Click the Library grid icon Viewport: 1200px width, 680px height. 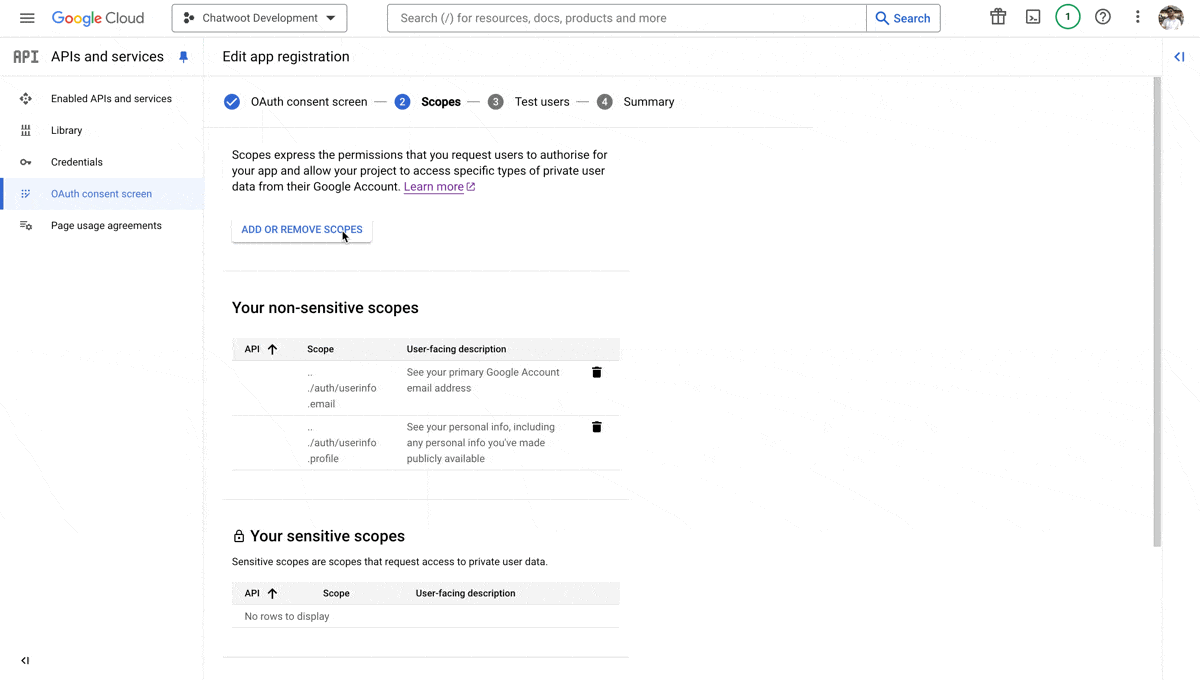pos(26,131)
